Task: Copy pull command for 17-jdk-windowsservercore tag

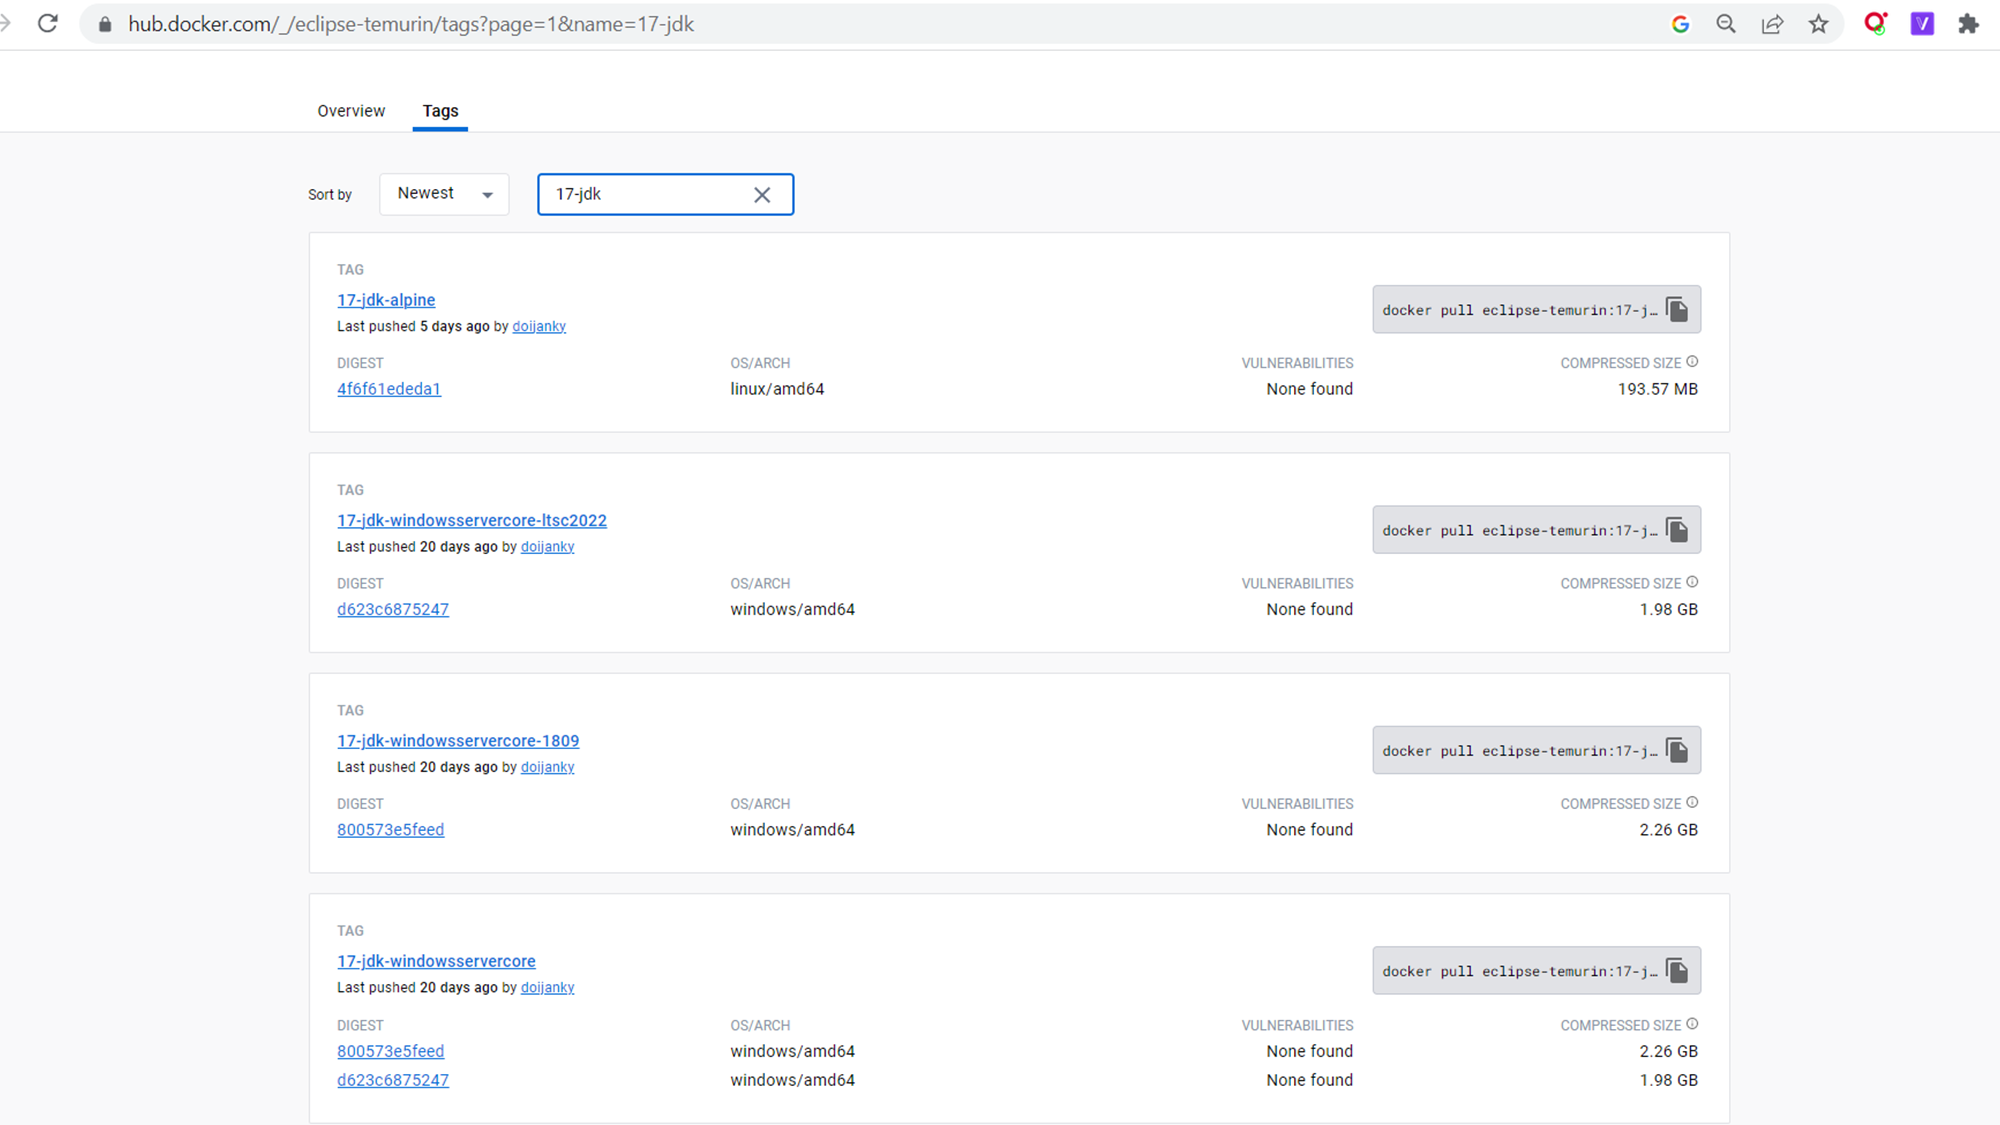Action: coord(1677,971)
